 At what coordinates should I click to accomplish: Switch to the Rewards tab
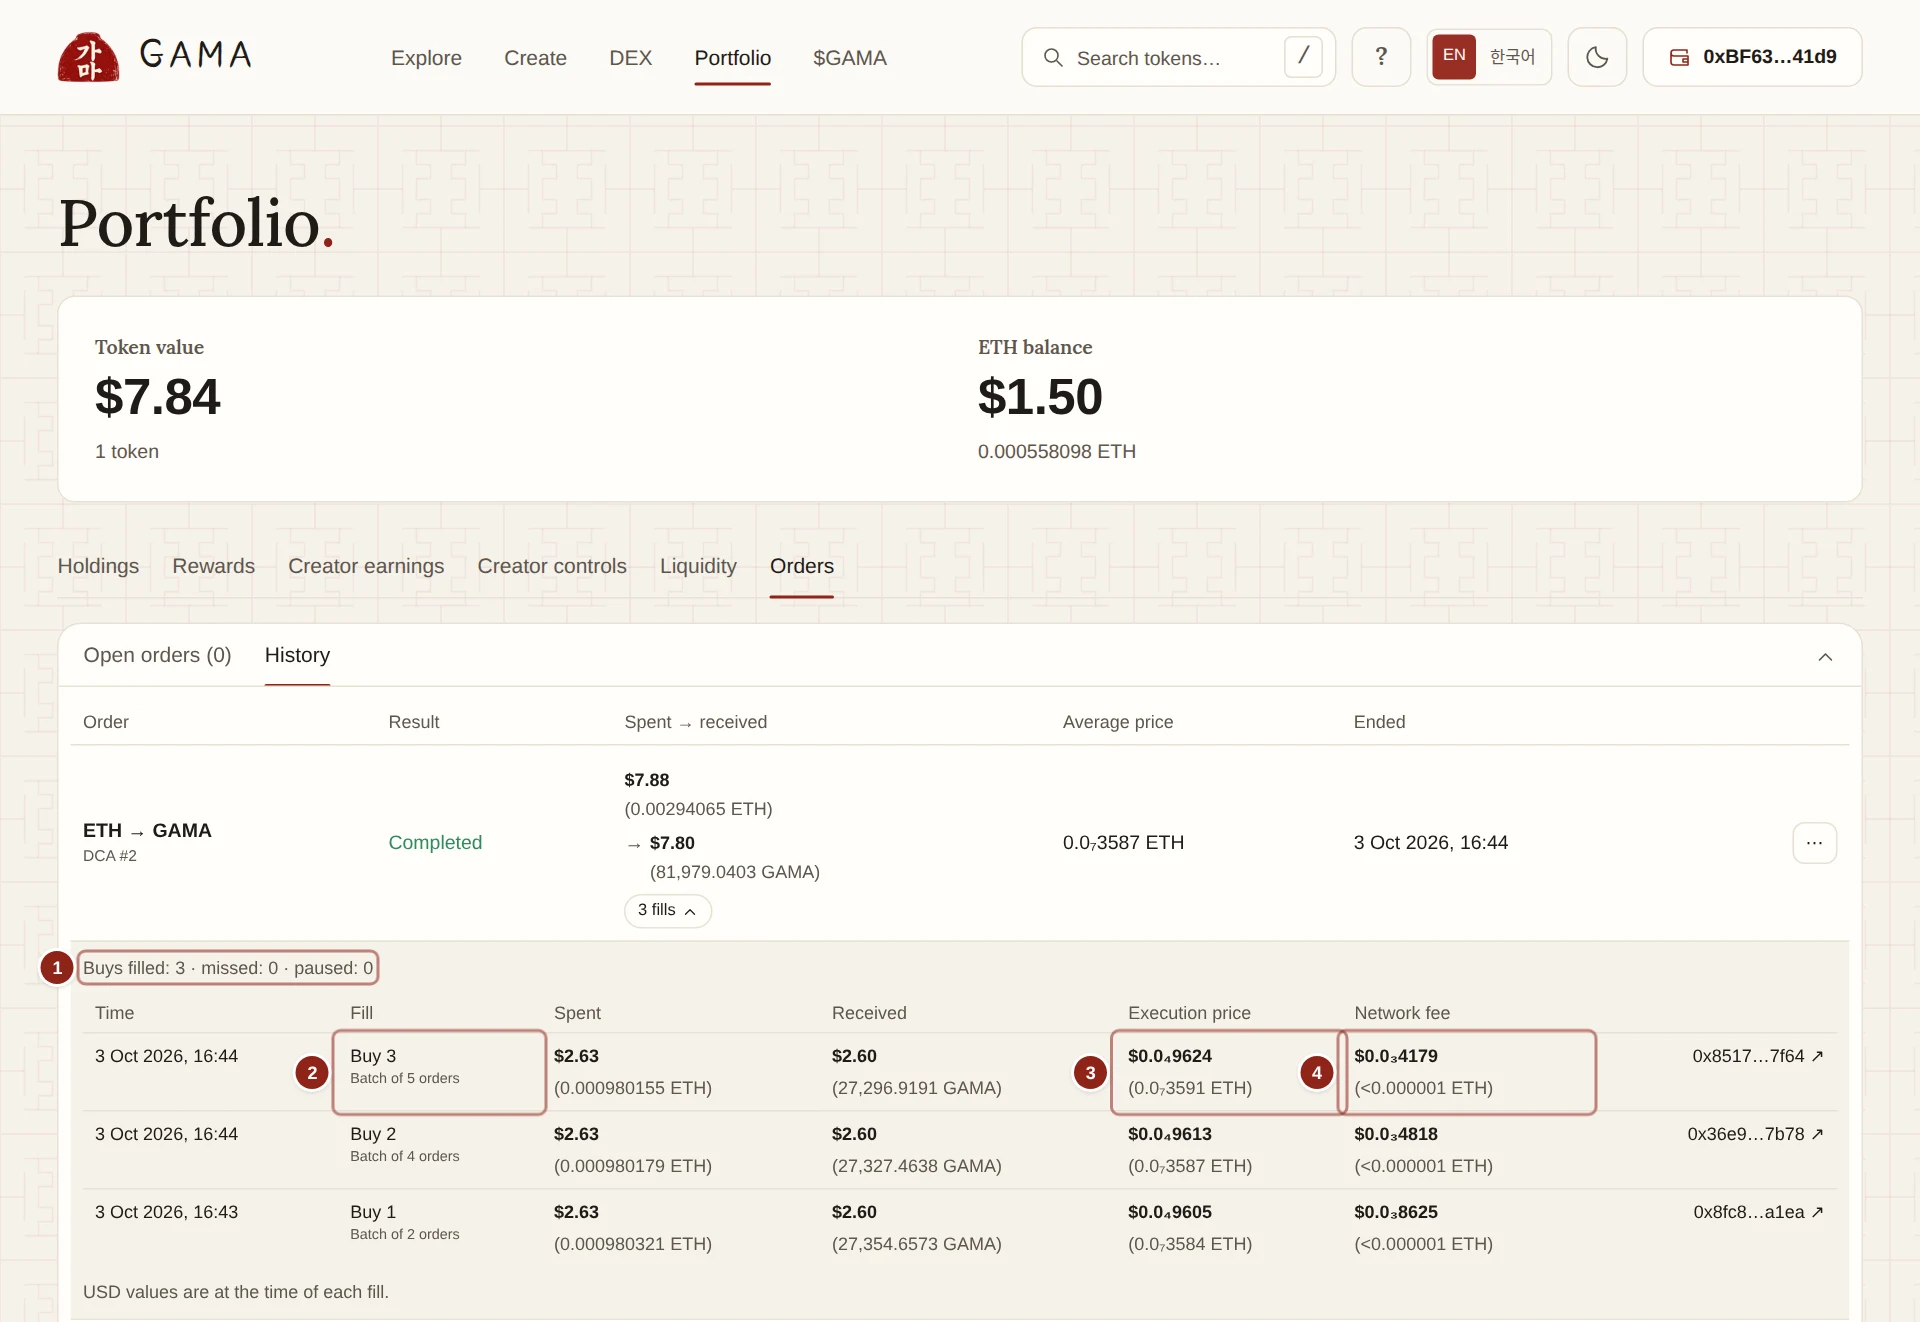(x=214, y=566)
